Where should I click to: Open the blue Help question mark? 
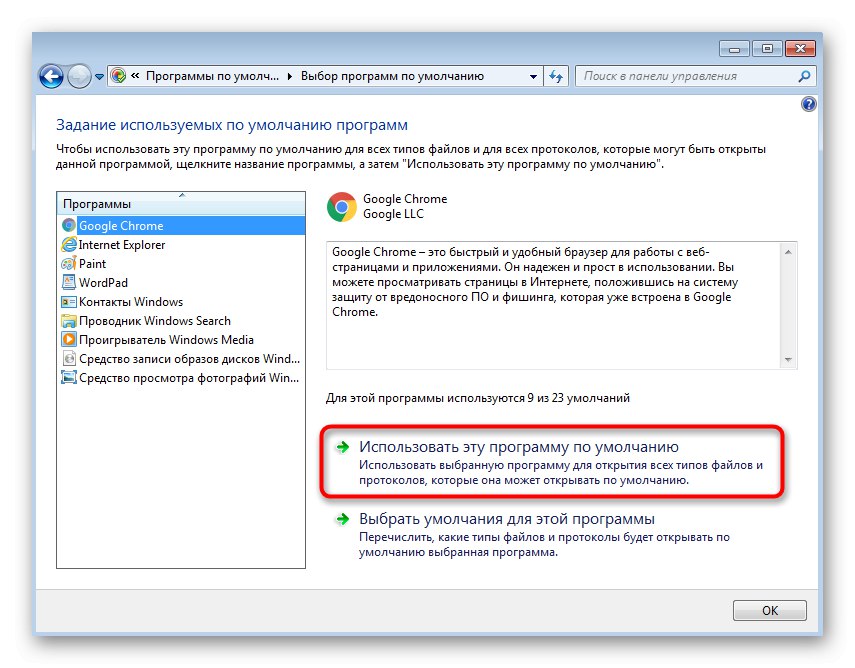click(x=809, y=104)
